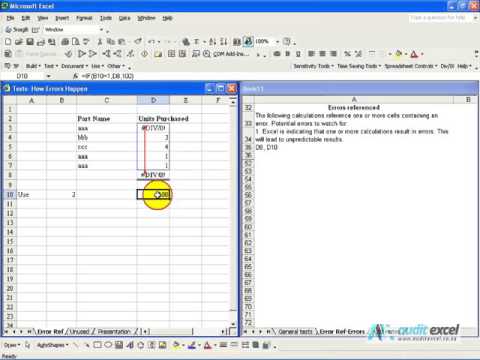The width and height of the screenshot is (480, 360).
Task: Open the Name Box dropdown arrow
Action: point(49,76)
